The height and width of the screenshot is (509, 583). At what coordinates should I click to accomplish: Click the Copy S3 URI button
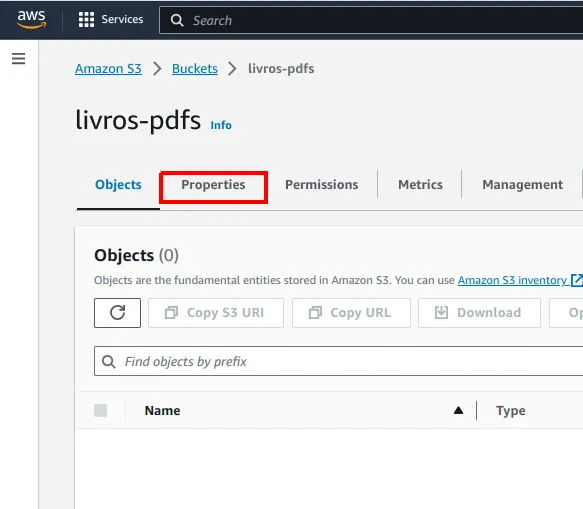click(216, 313)
